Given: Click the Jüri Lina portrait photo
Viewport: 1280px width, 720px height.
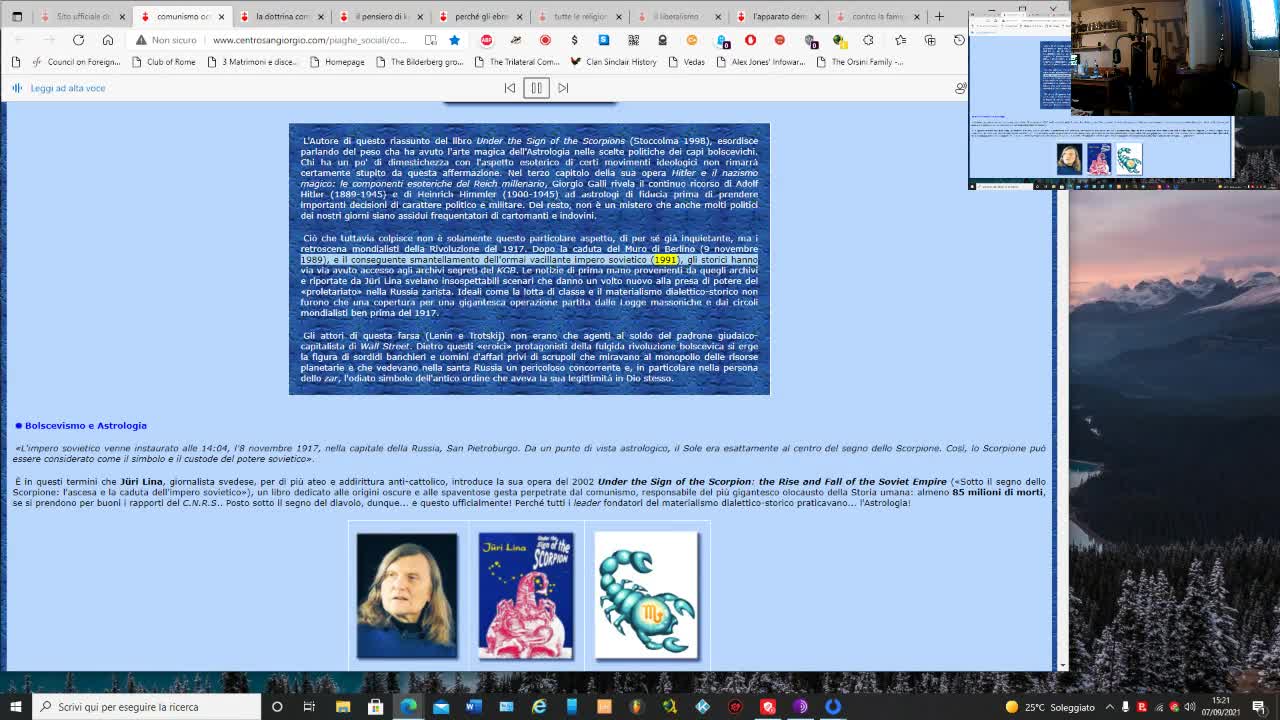Looking at the screenshot, I should [407, 596].
